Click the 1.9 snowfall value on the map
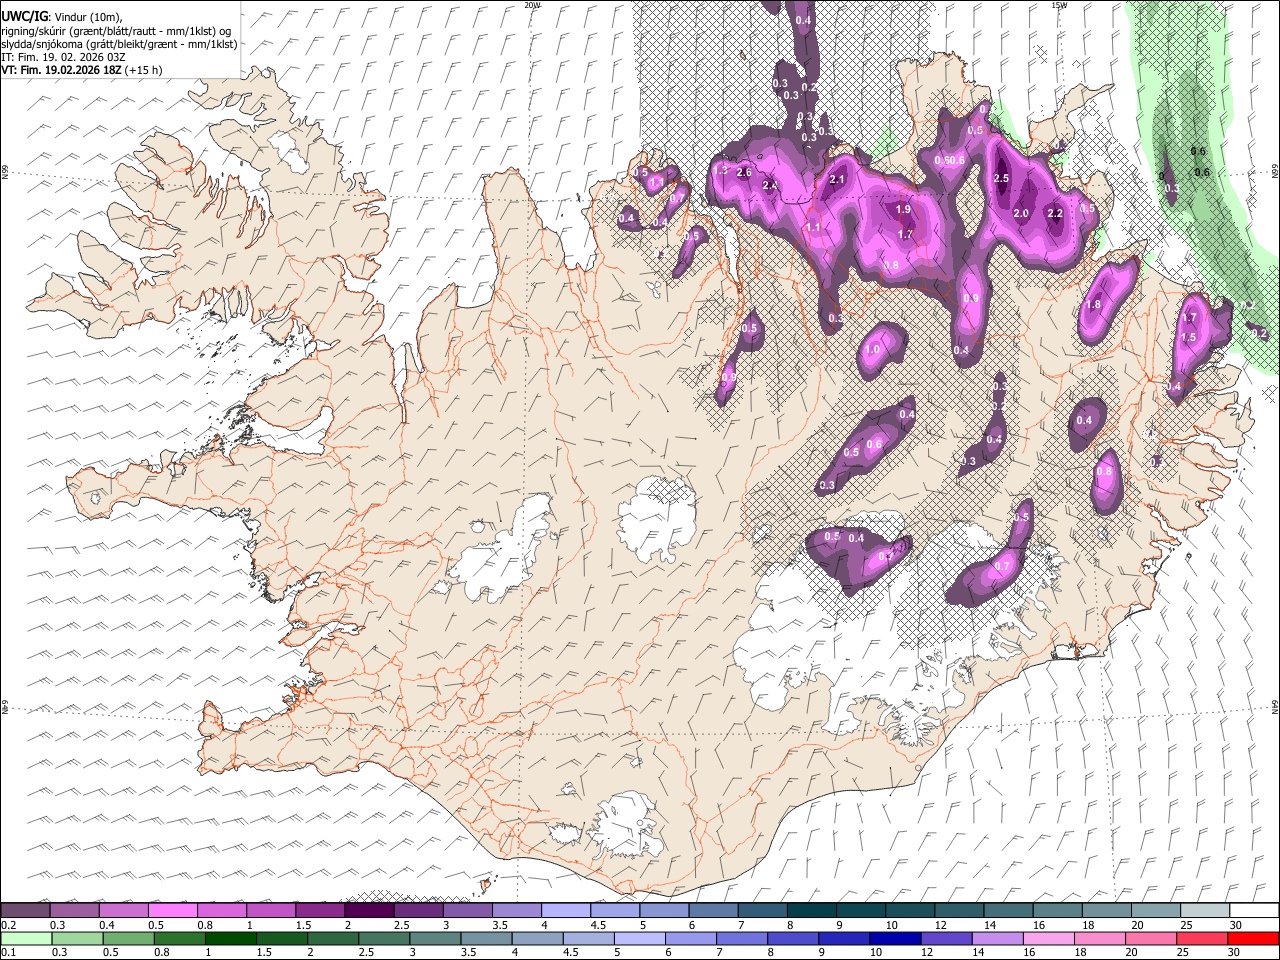 pos(903,209)
